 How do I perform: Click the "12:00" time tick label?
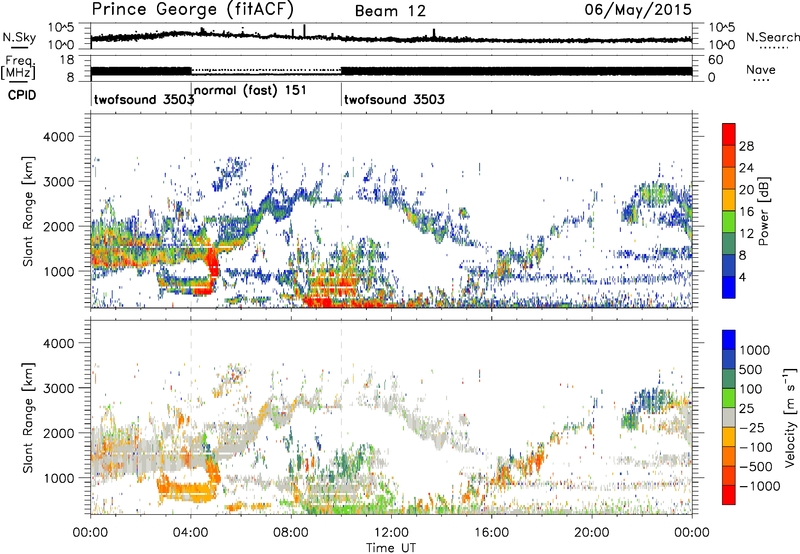[x=391, y=533]
